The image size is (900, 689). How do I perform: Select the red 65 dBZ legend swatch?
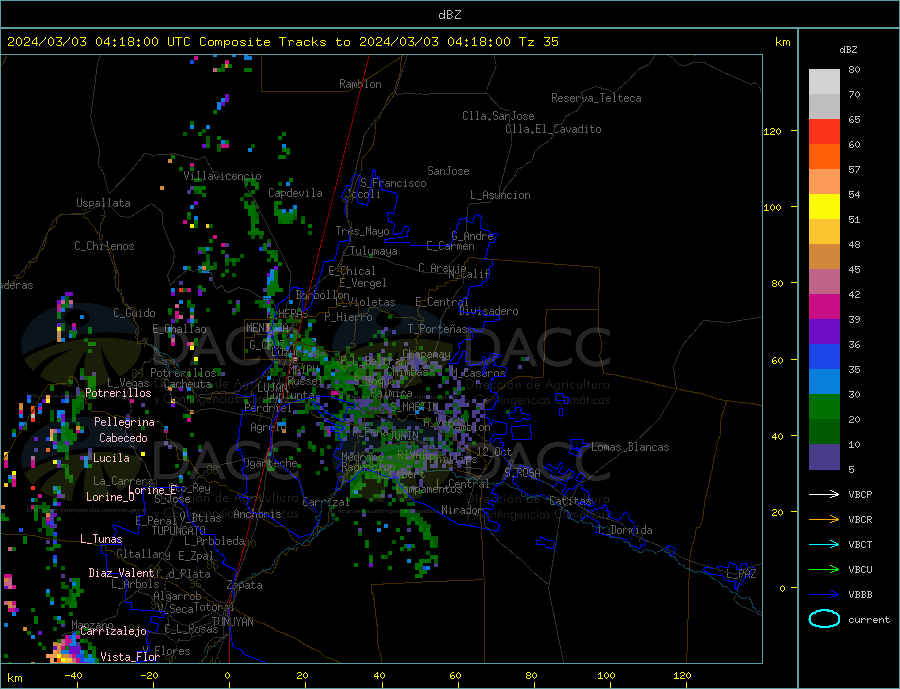coord(824,131)
